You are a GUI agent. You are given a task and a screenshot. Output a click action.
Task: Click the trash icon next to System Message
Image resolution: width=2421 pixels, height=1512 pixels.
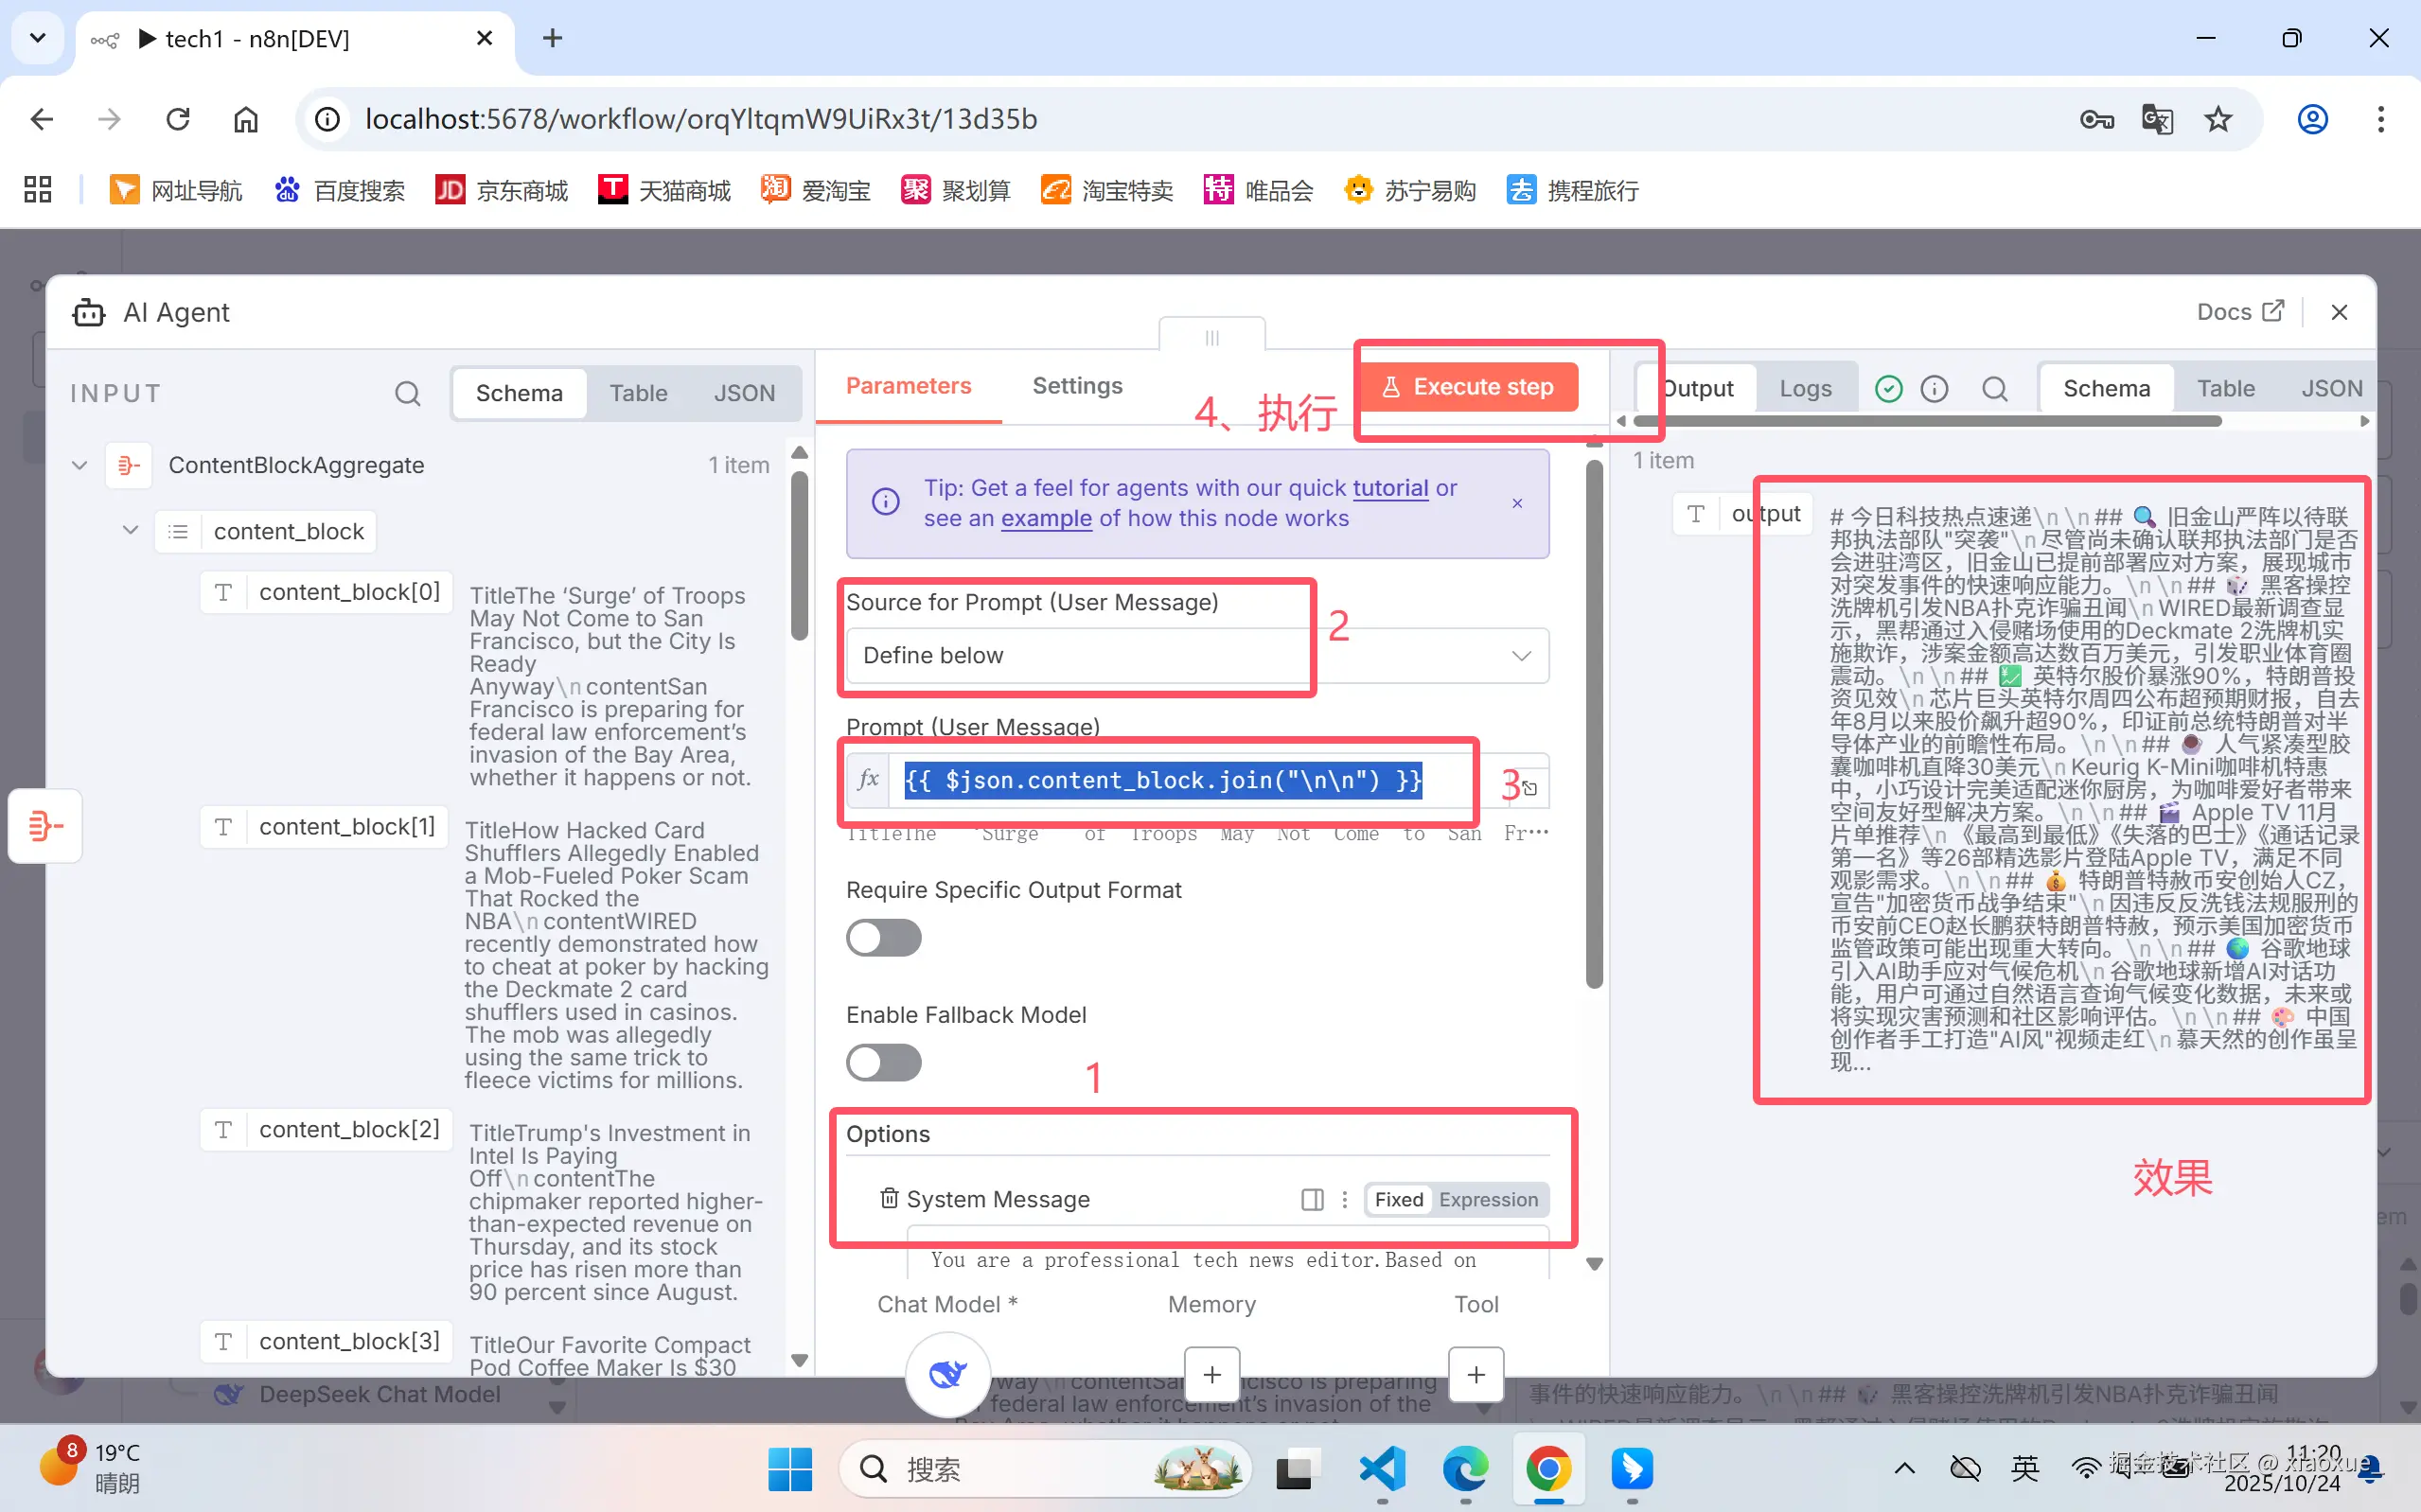[888, 1199]
